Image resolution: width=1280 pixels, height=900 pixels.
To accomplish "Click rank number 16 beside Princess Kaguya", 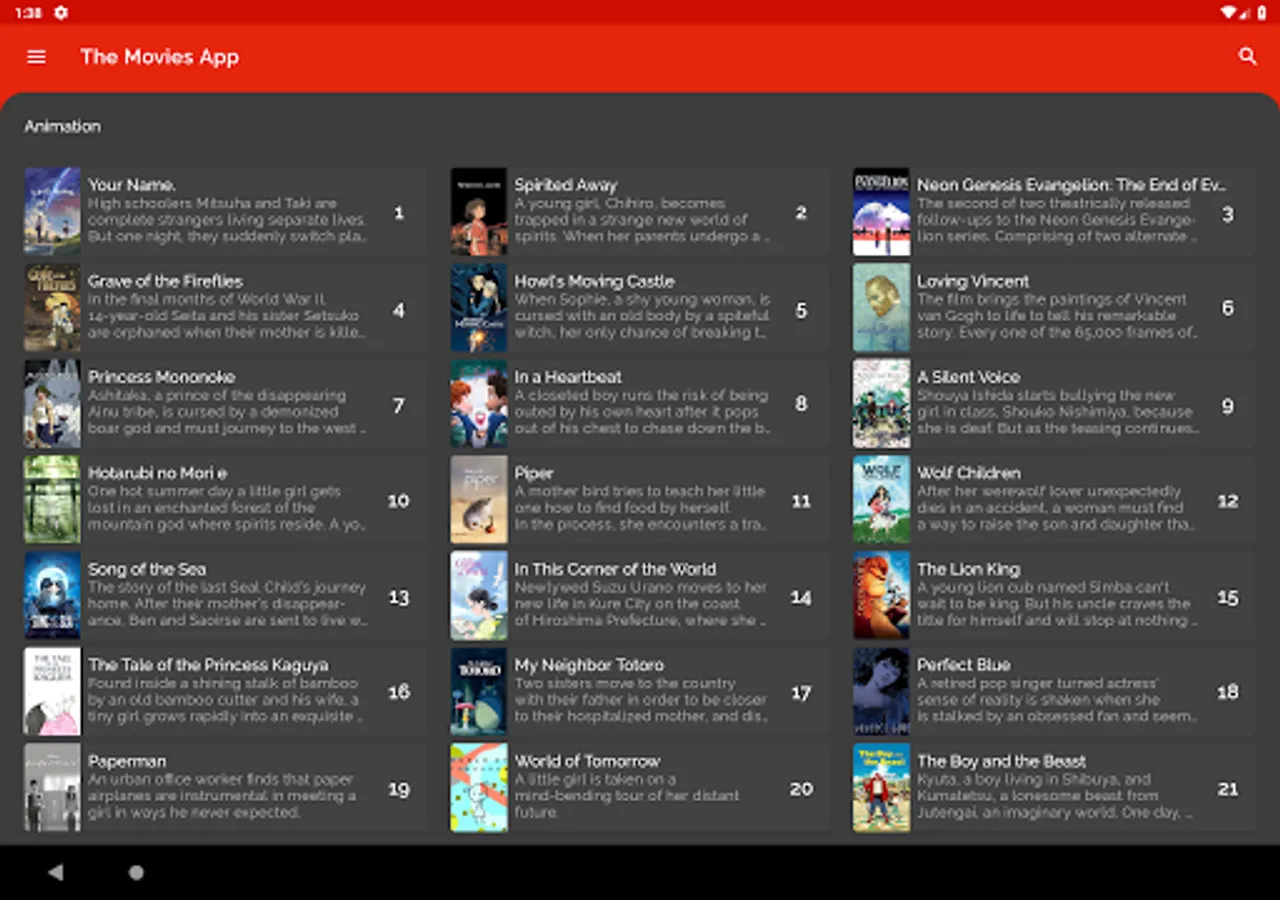I will coord(399,692).
